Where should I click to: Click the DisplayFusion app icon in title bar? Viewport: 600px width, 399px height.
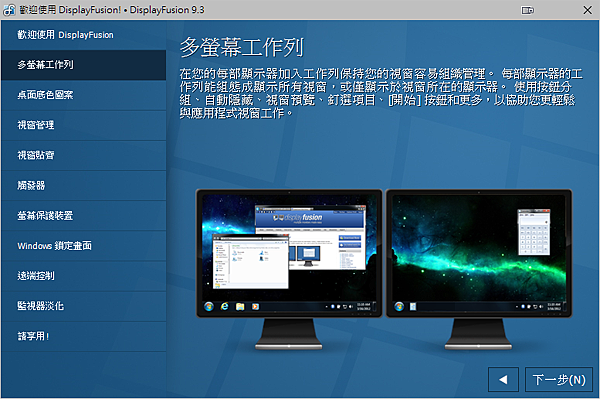coord(9,10)
